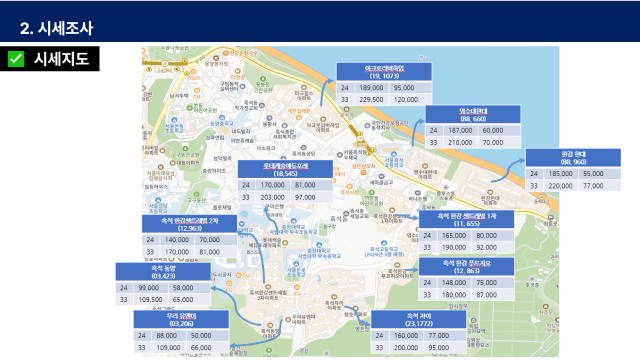
Task: Click the 우리 유앤미 table header
Action: [x=181, y=320]
